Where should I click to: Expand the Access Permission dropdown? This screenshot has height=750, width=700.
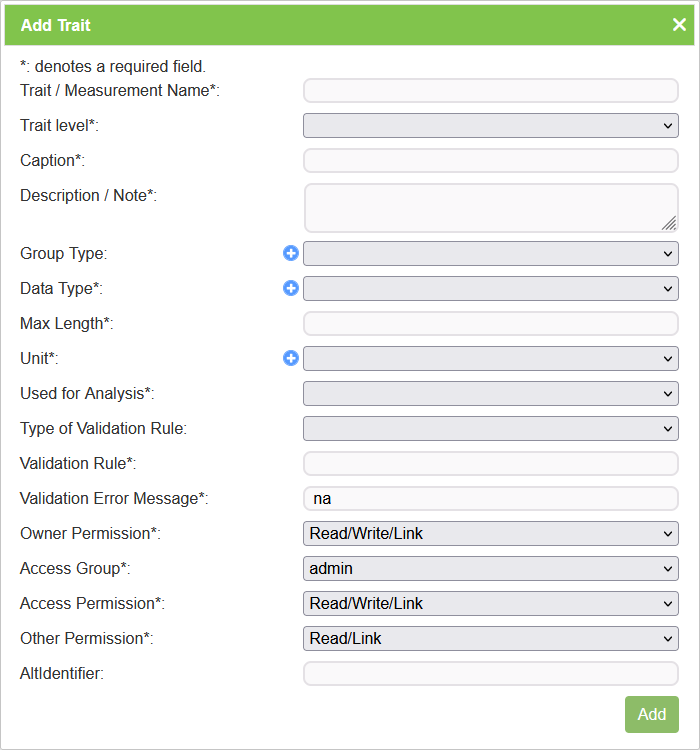click(x=490, y=604)
